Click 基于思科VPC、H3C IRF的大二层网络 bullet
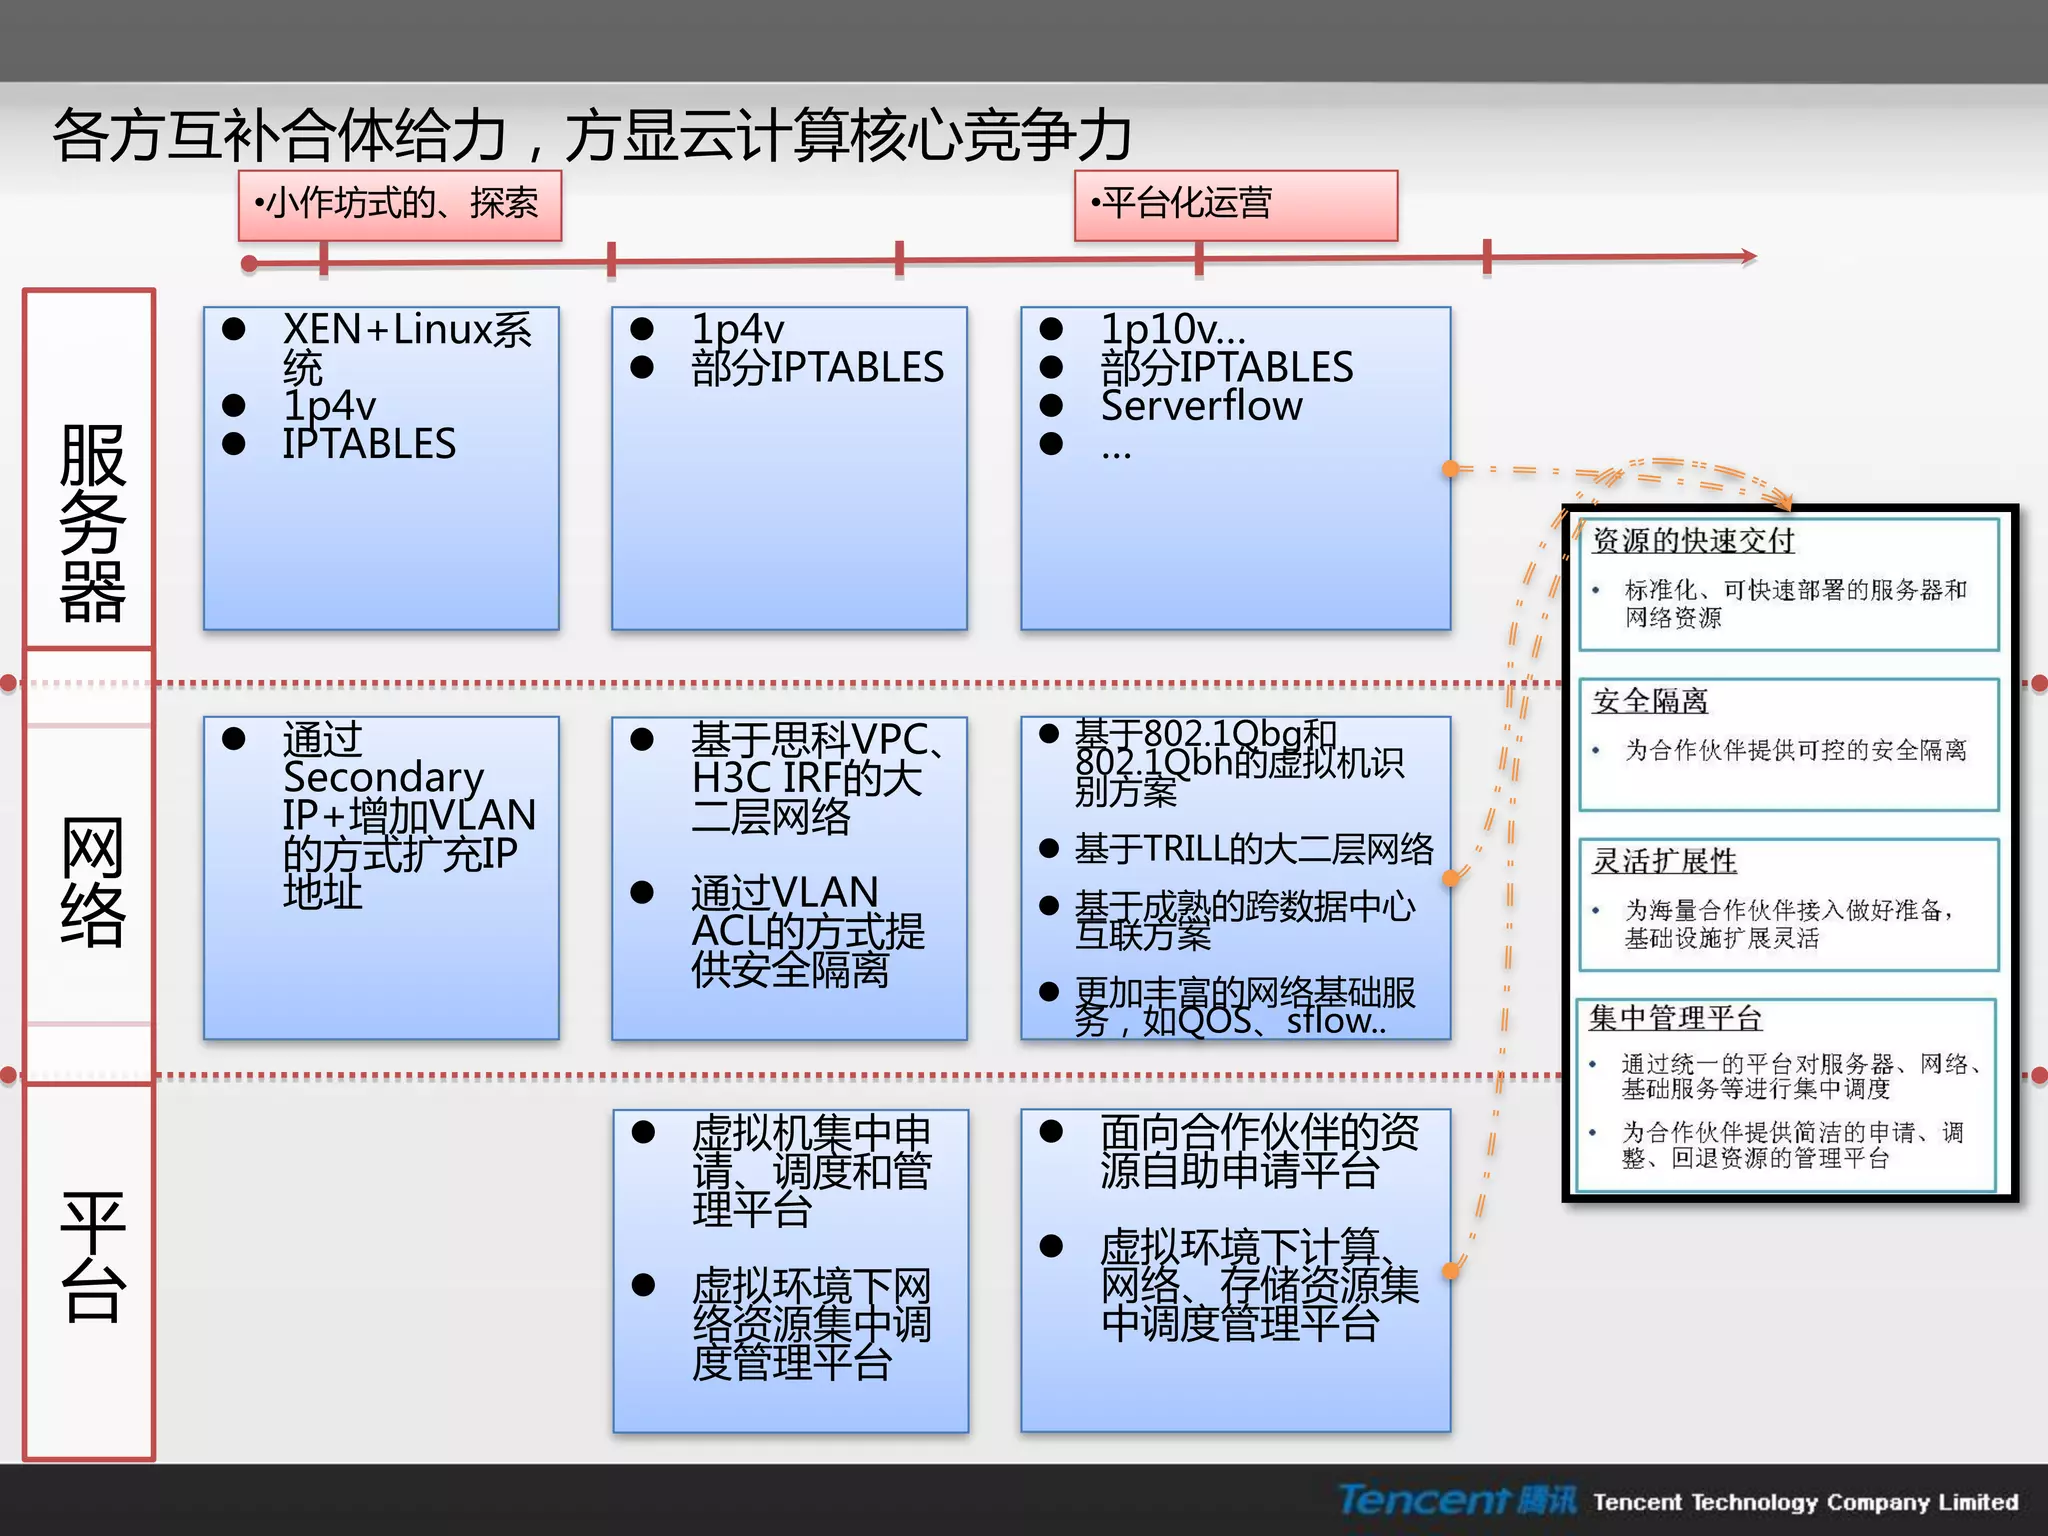 coord(817,777)
